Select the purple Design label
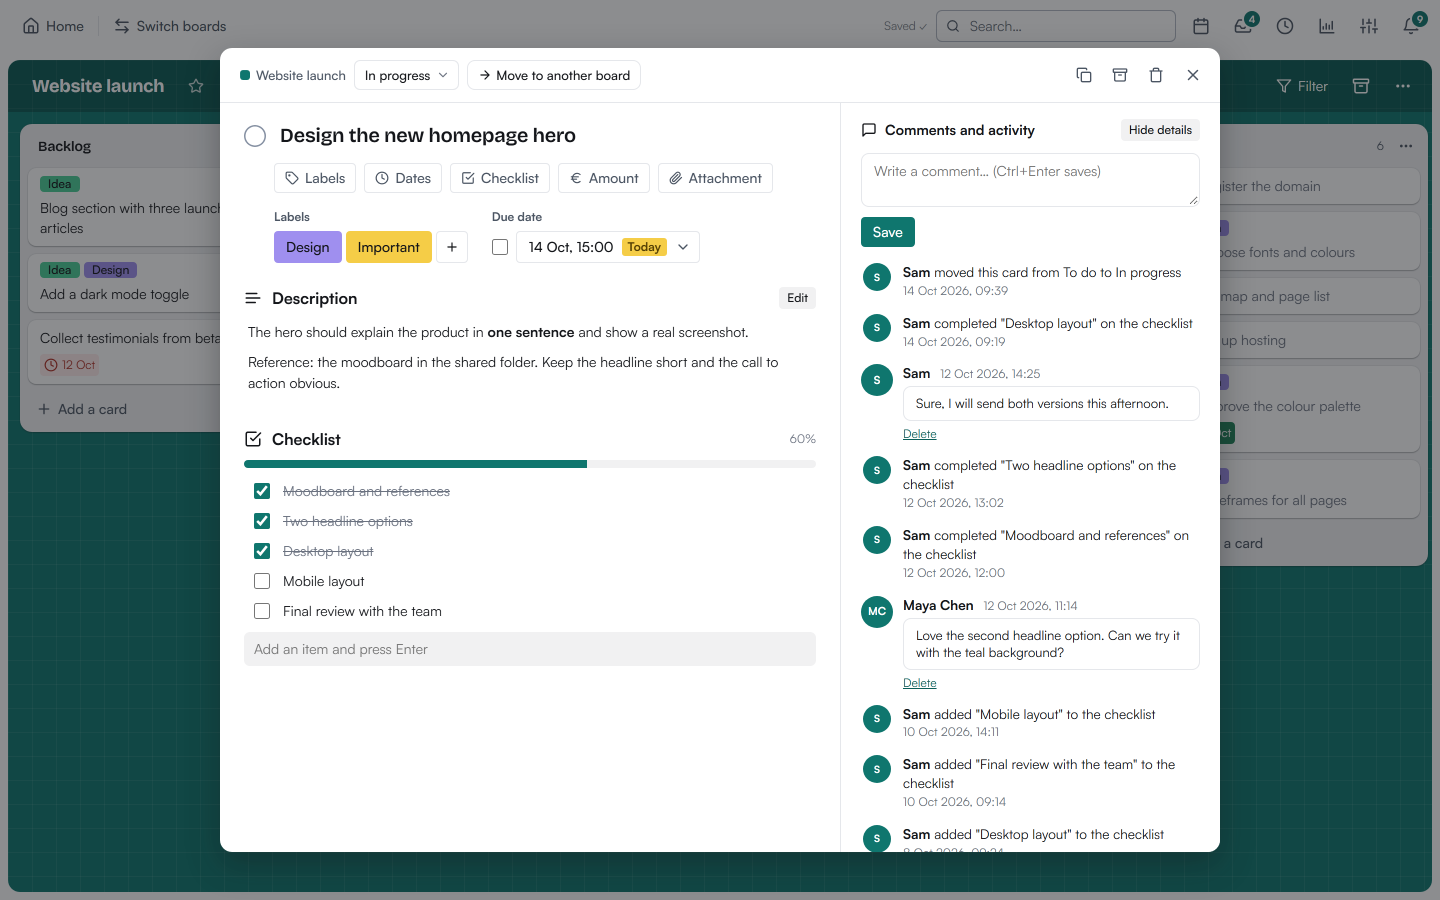Image resolution: width=1440 pixels, height=900 pixels. (x=308, y=247)
